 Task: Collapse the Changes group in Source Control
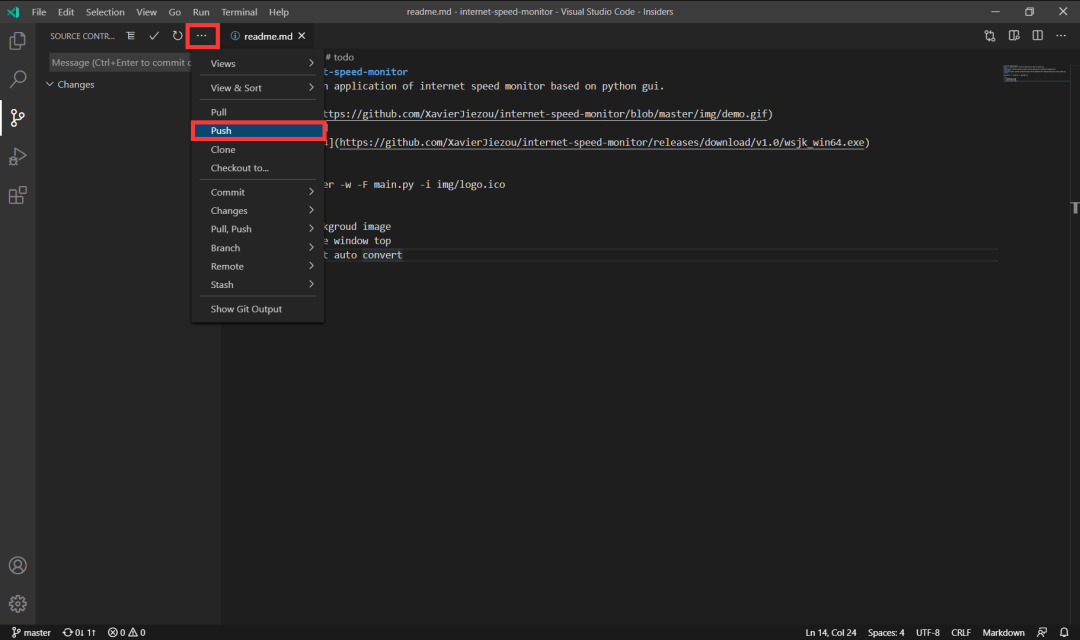pyautogui.click(x=50, y=84)
